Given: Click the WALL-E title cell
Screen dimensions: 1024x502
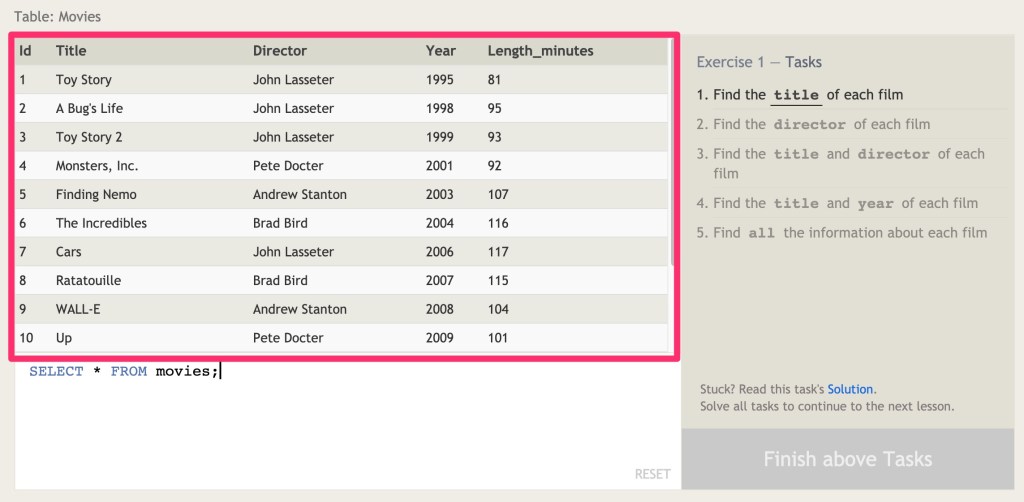Looking at the screenshot, I should (78, 309).
